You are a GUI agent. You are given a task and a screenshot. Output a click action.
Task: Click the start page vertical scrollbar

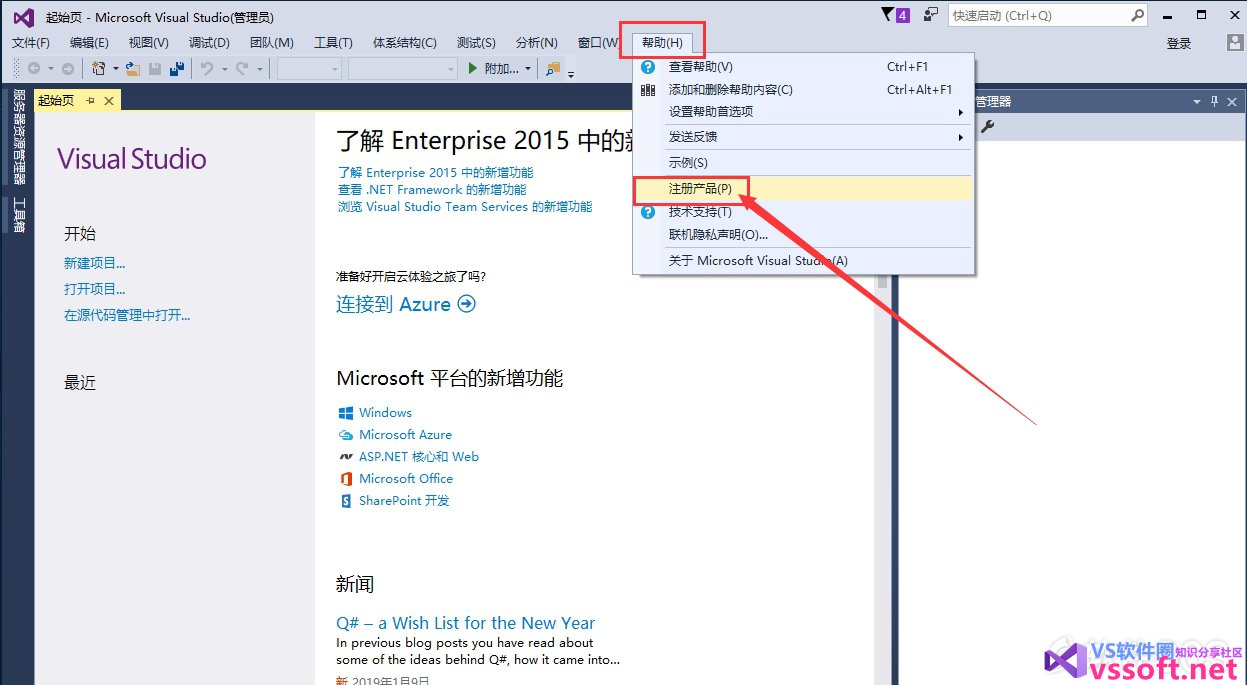tap(883, 480)
